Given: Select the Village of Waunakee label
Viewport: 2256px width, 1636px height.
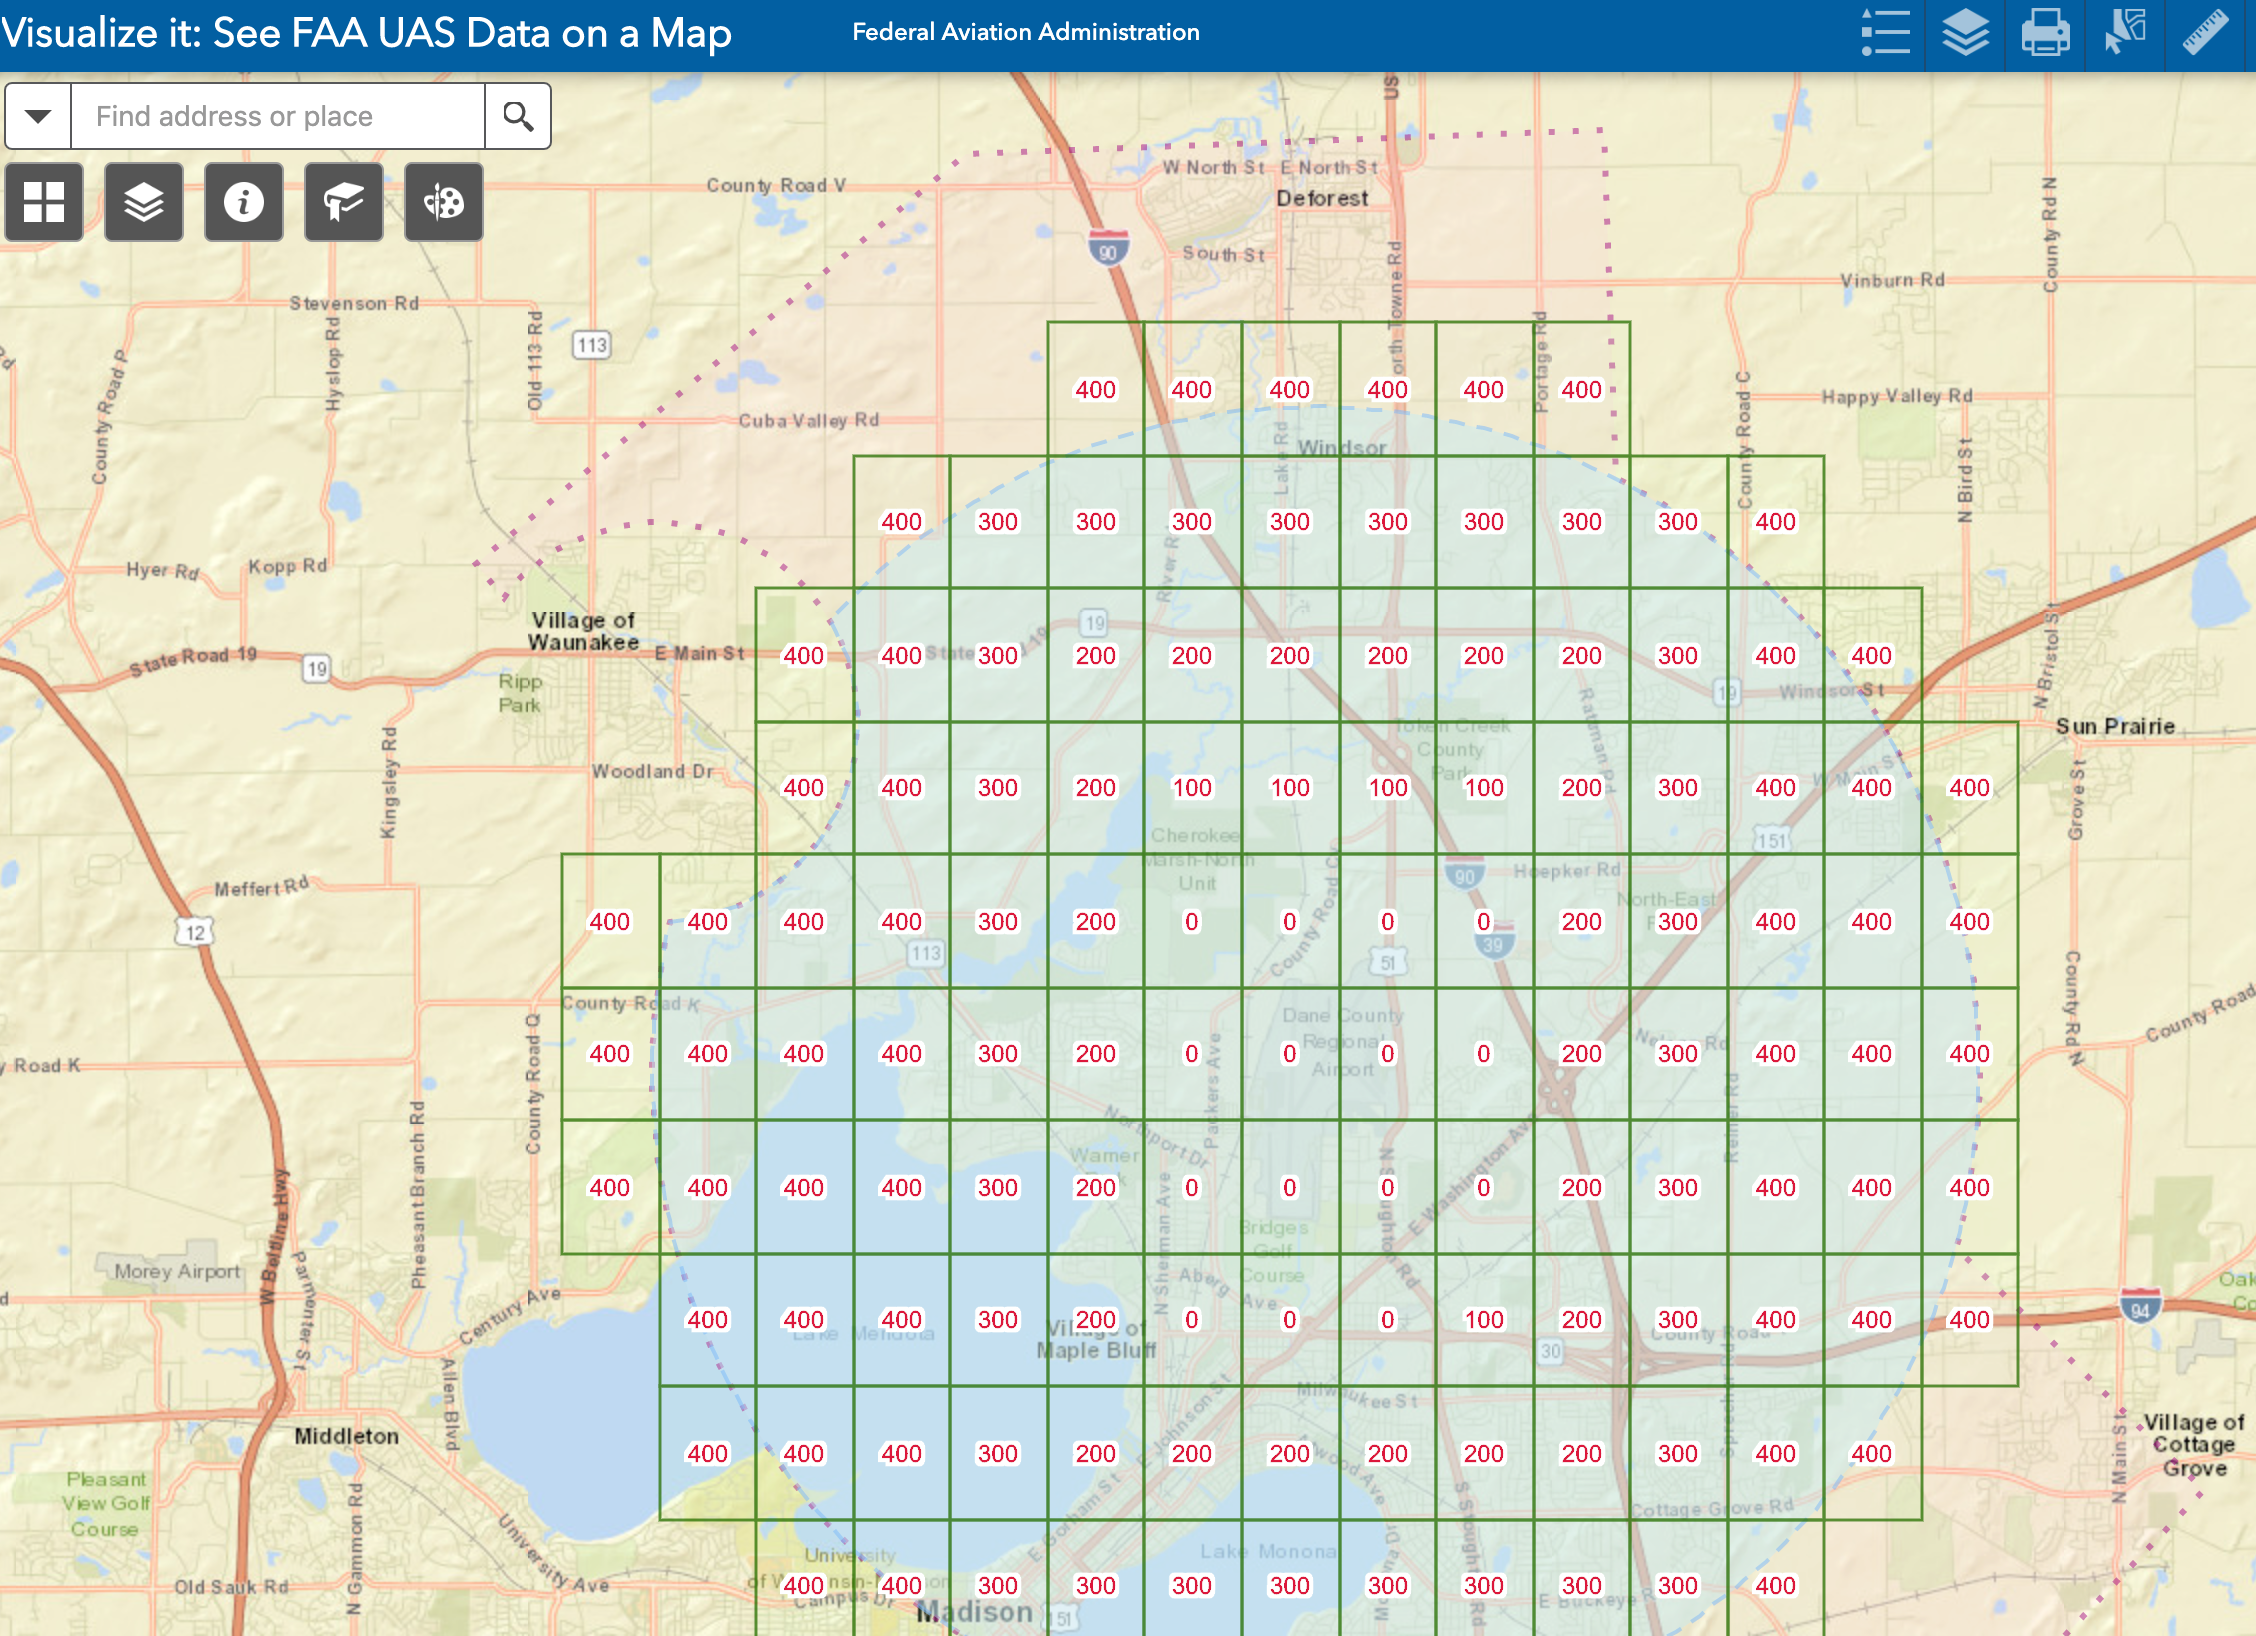Looking at the screenshot, I should pos(584,631).
